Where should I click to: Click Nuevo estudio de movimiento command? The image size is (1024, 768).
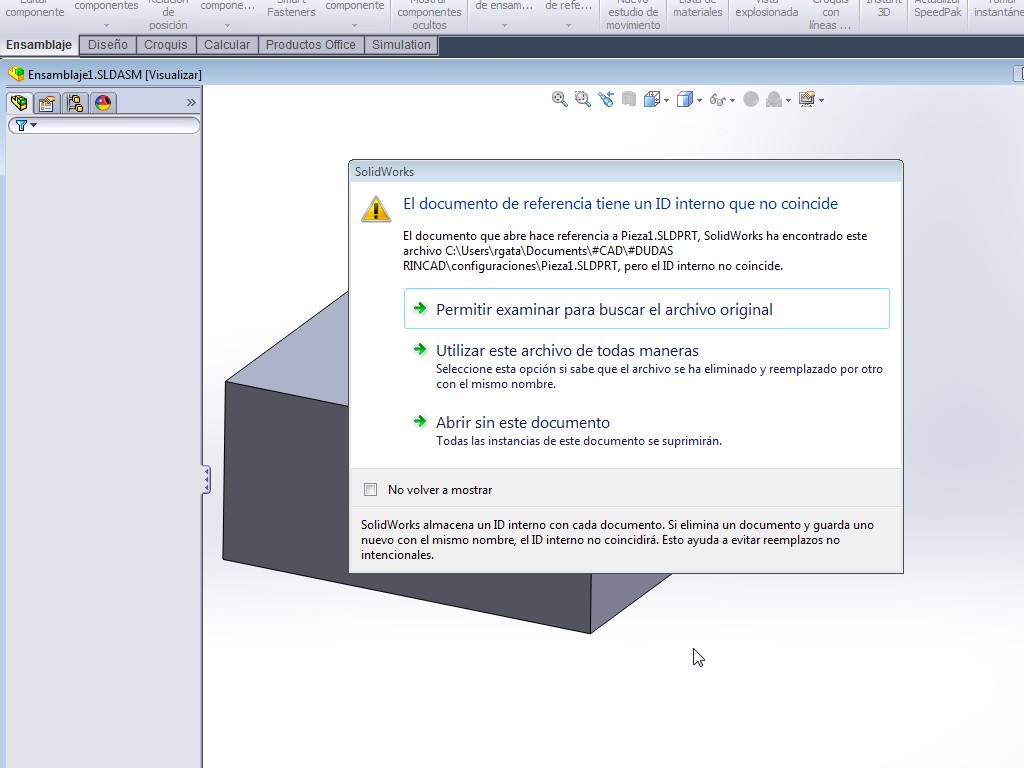coord(633,14)
